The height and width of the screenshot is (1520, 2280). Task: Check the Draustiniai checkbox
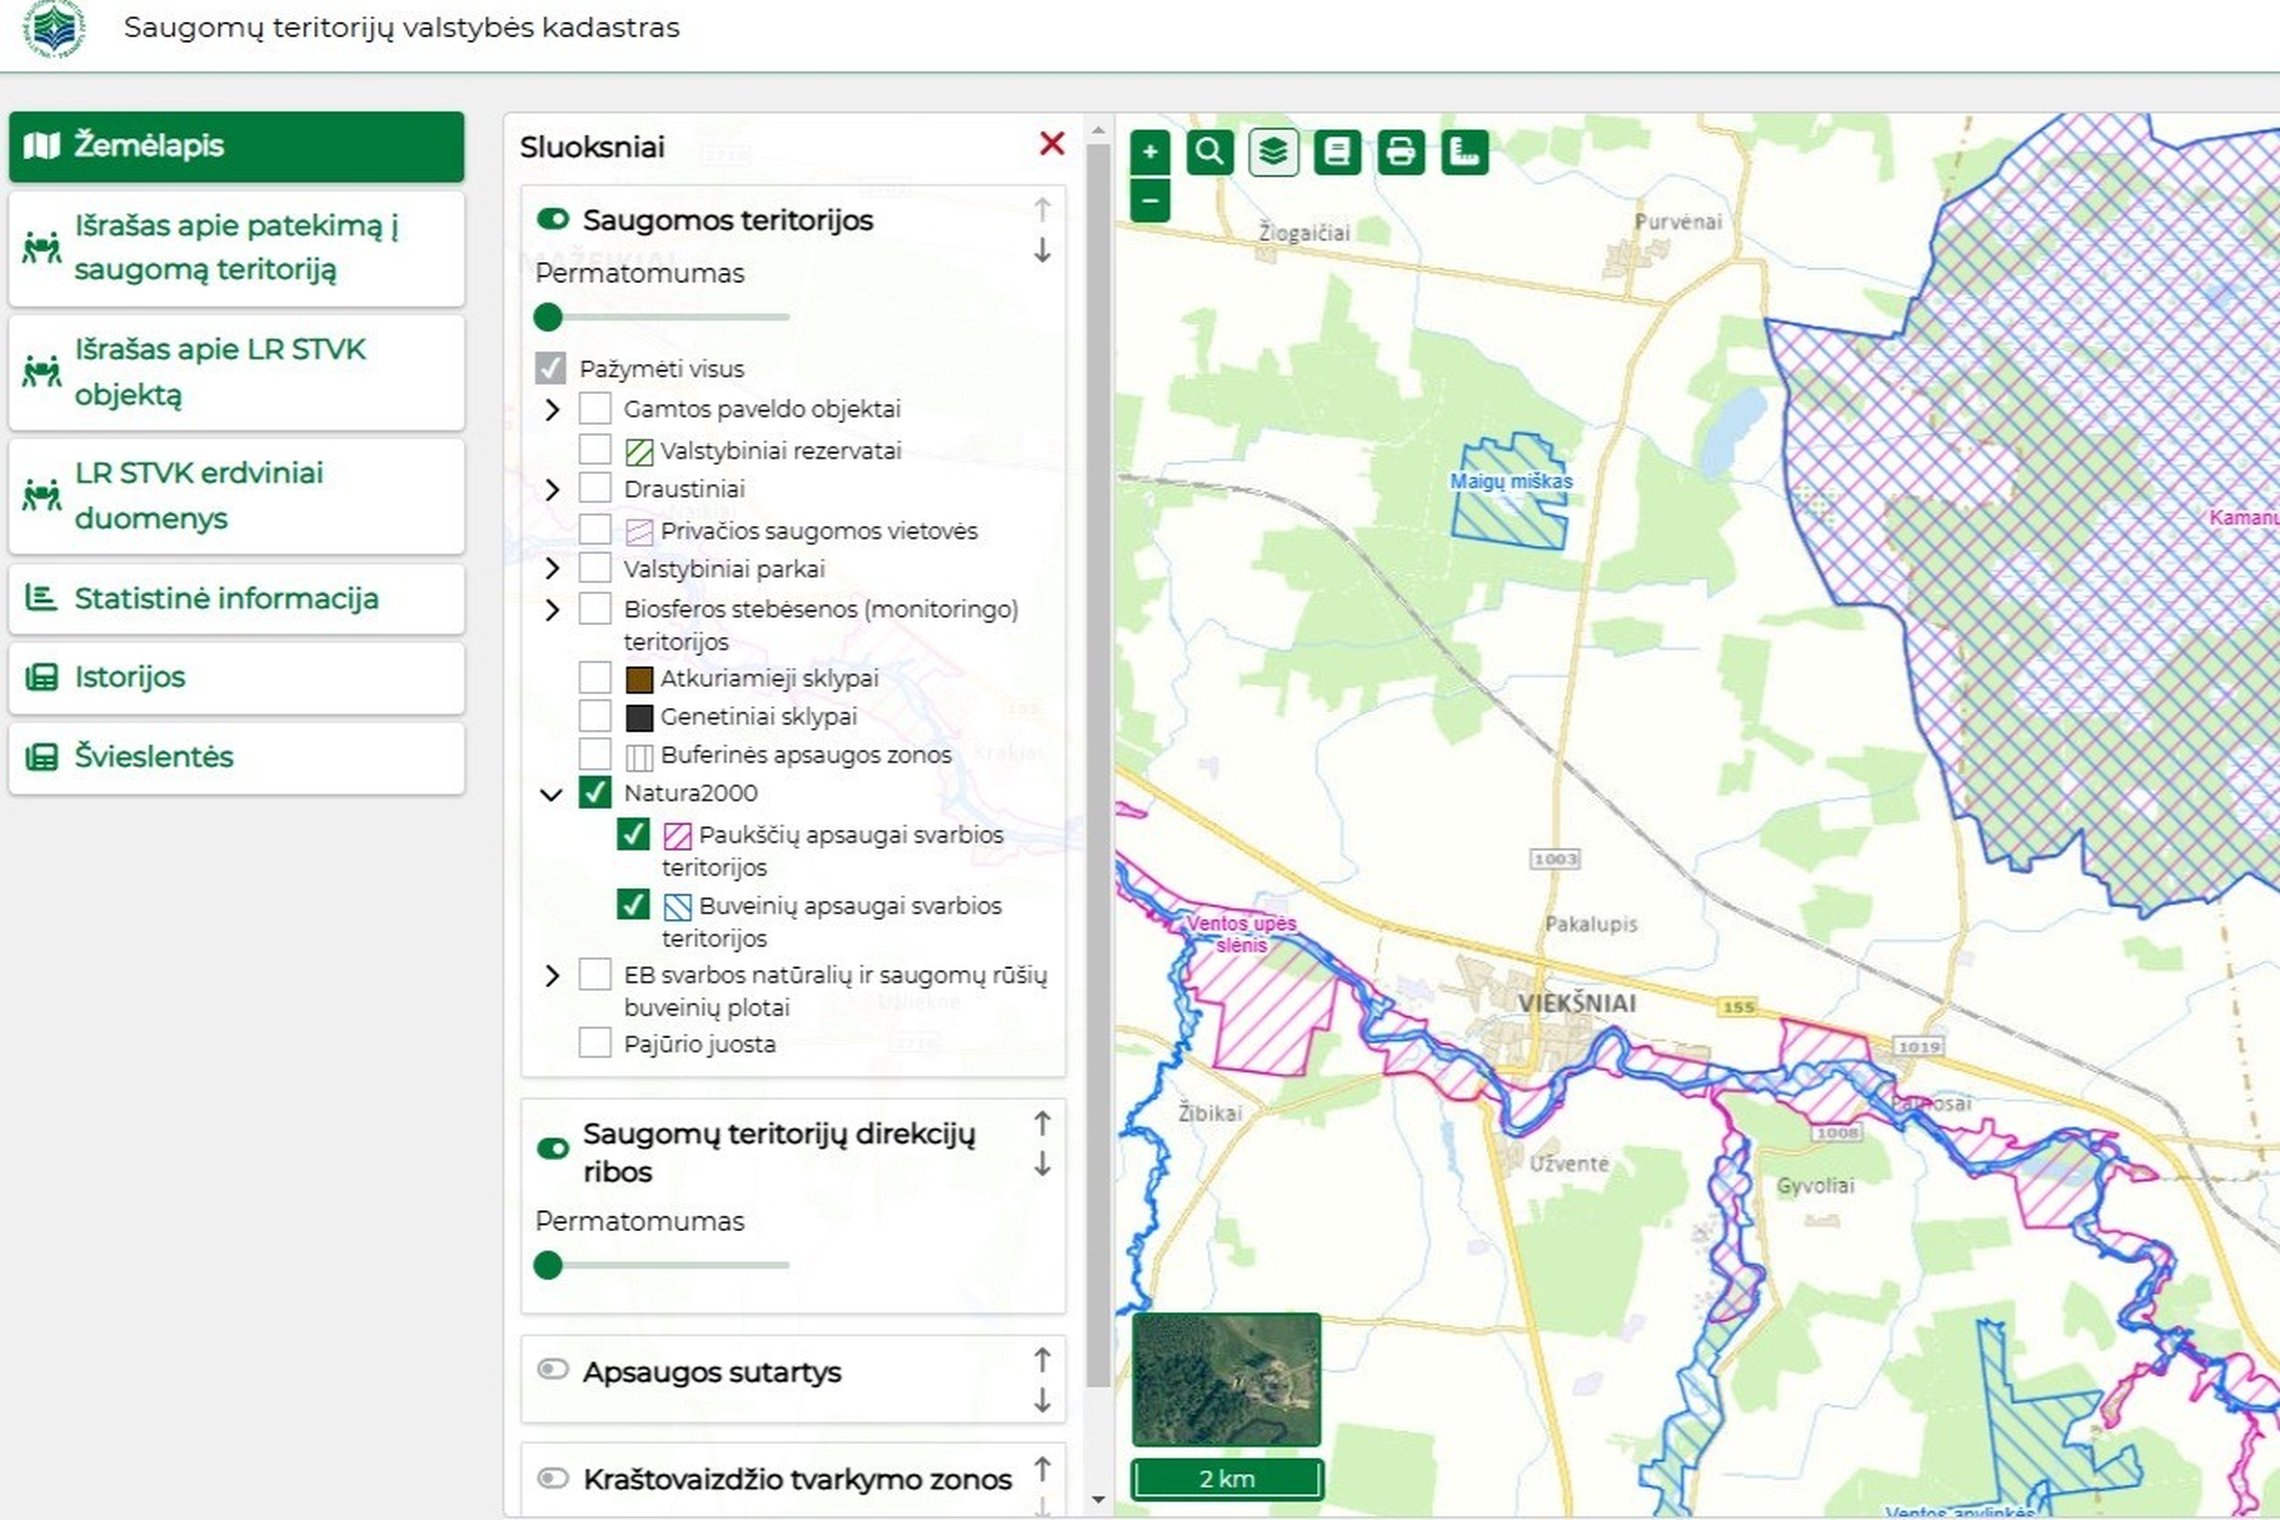(x=595, y=488)
